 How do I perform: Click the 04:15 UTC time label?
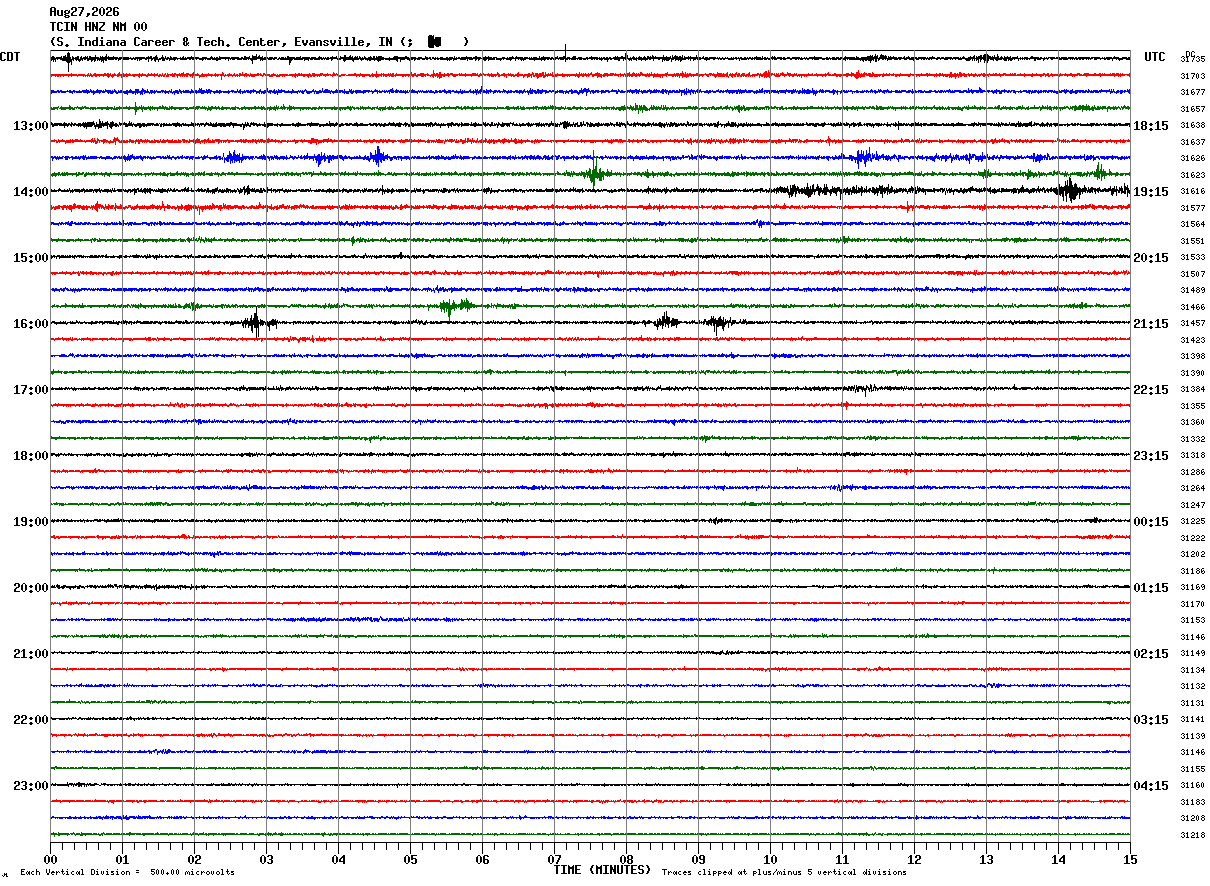point(1151,786)
